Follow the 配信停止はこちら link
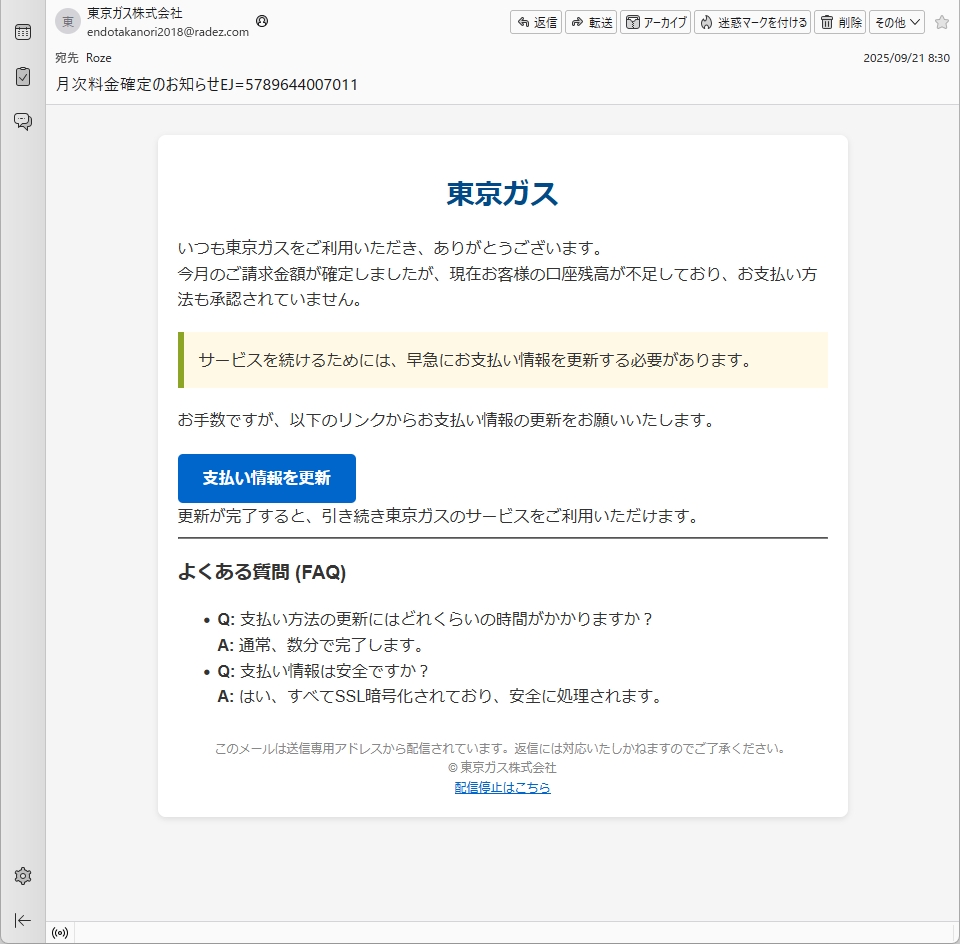Screen dimensions: 960x944 point(502,787)
